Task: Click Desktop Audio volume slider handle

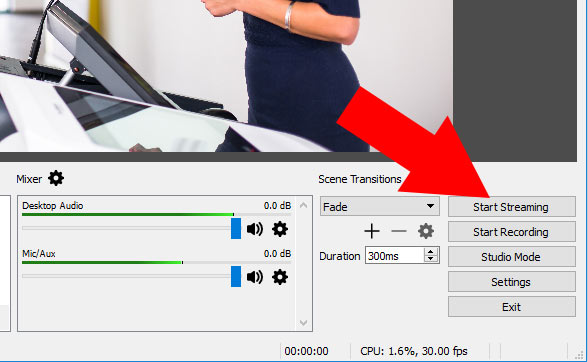Action: (236, 228)
